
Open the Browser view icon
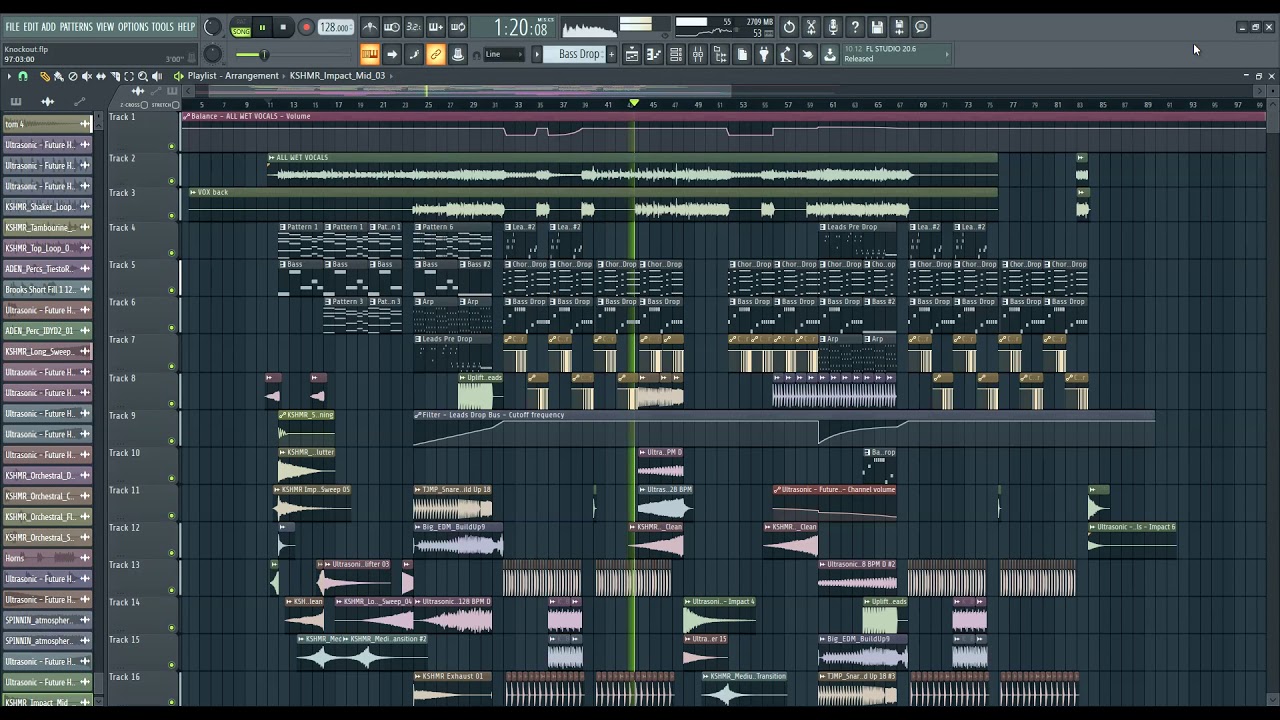720,54
